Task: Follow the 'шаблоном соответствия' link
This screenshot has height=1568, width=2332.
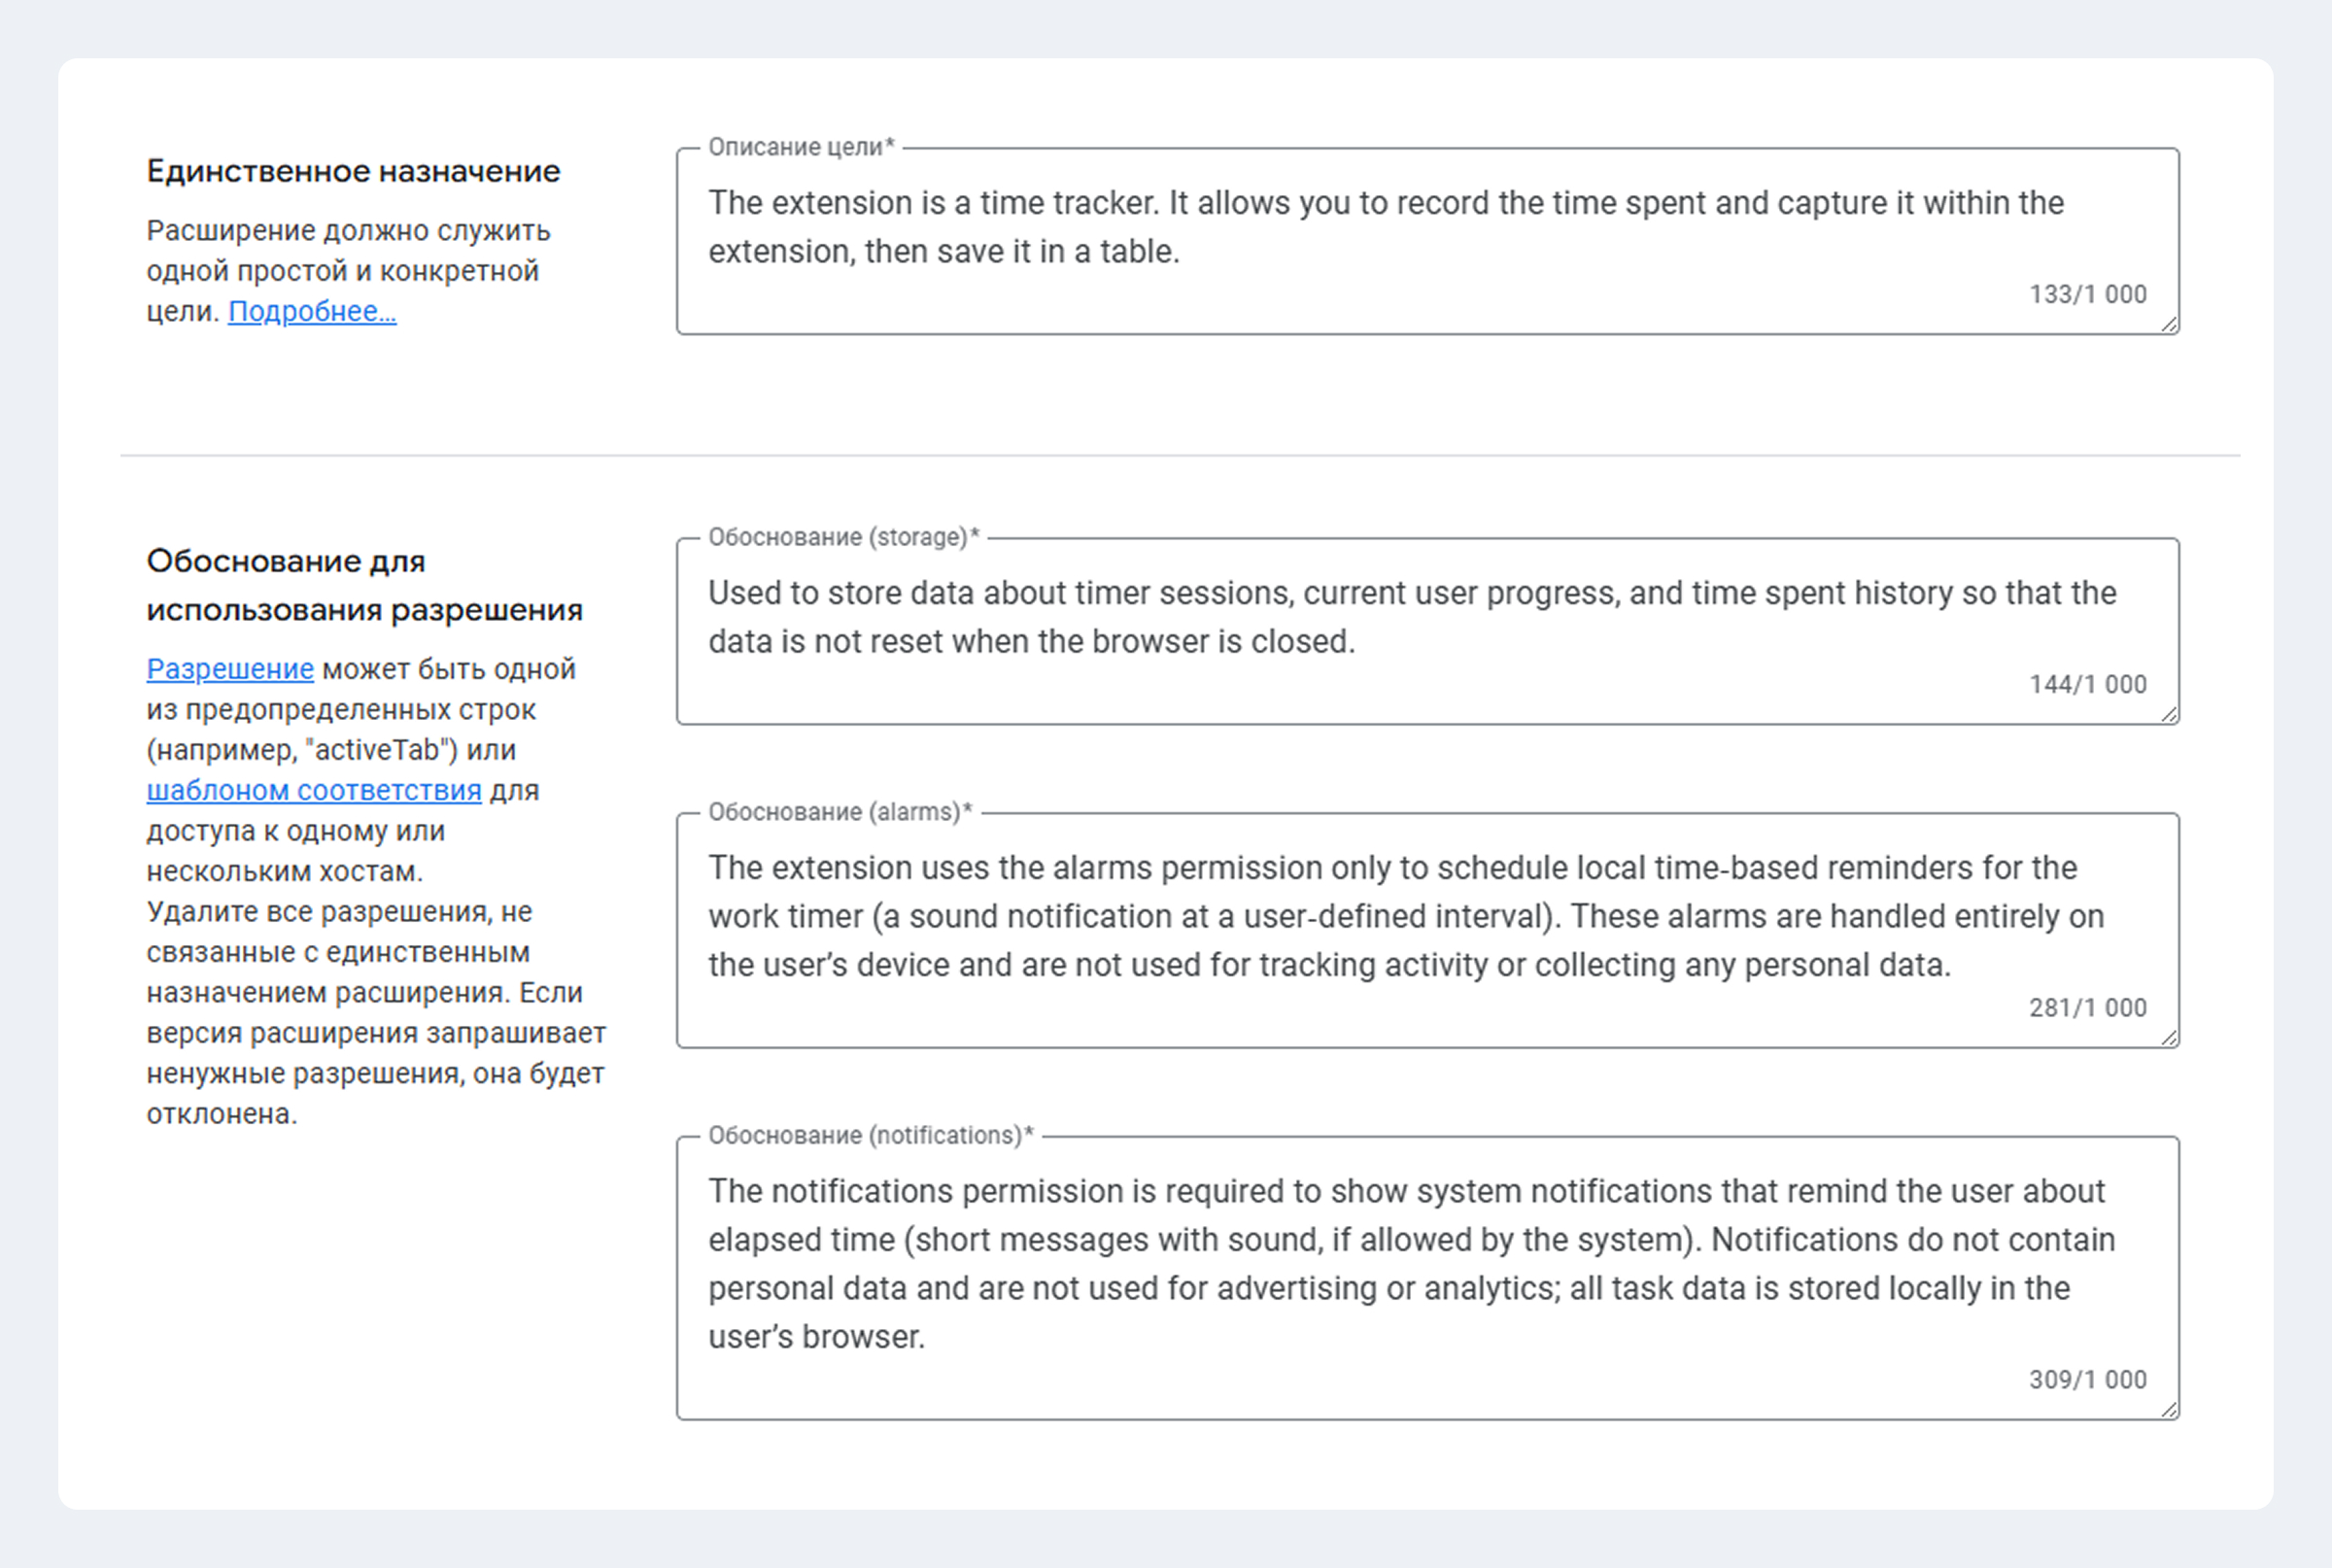Action: [314, 790]
